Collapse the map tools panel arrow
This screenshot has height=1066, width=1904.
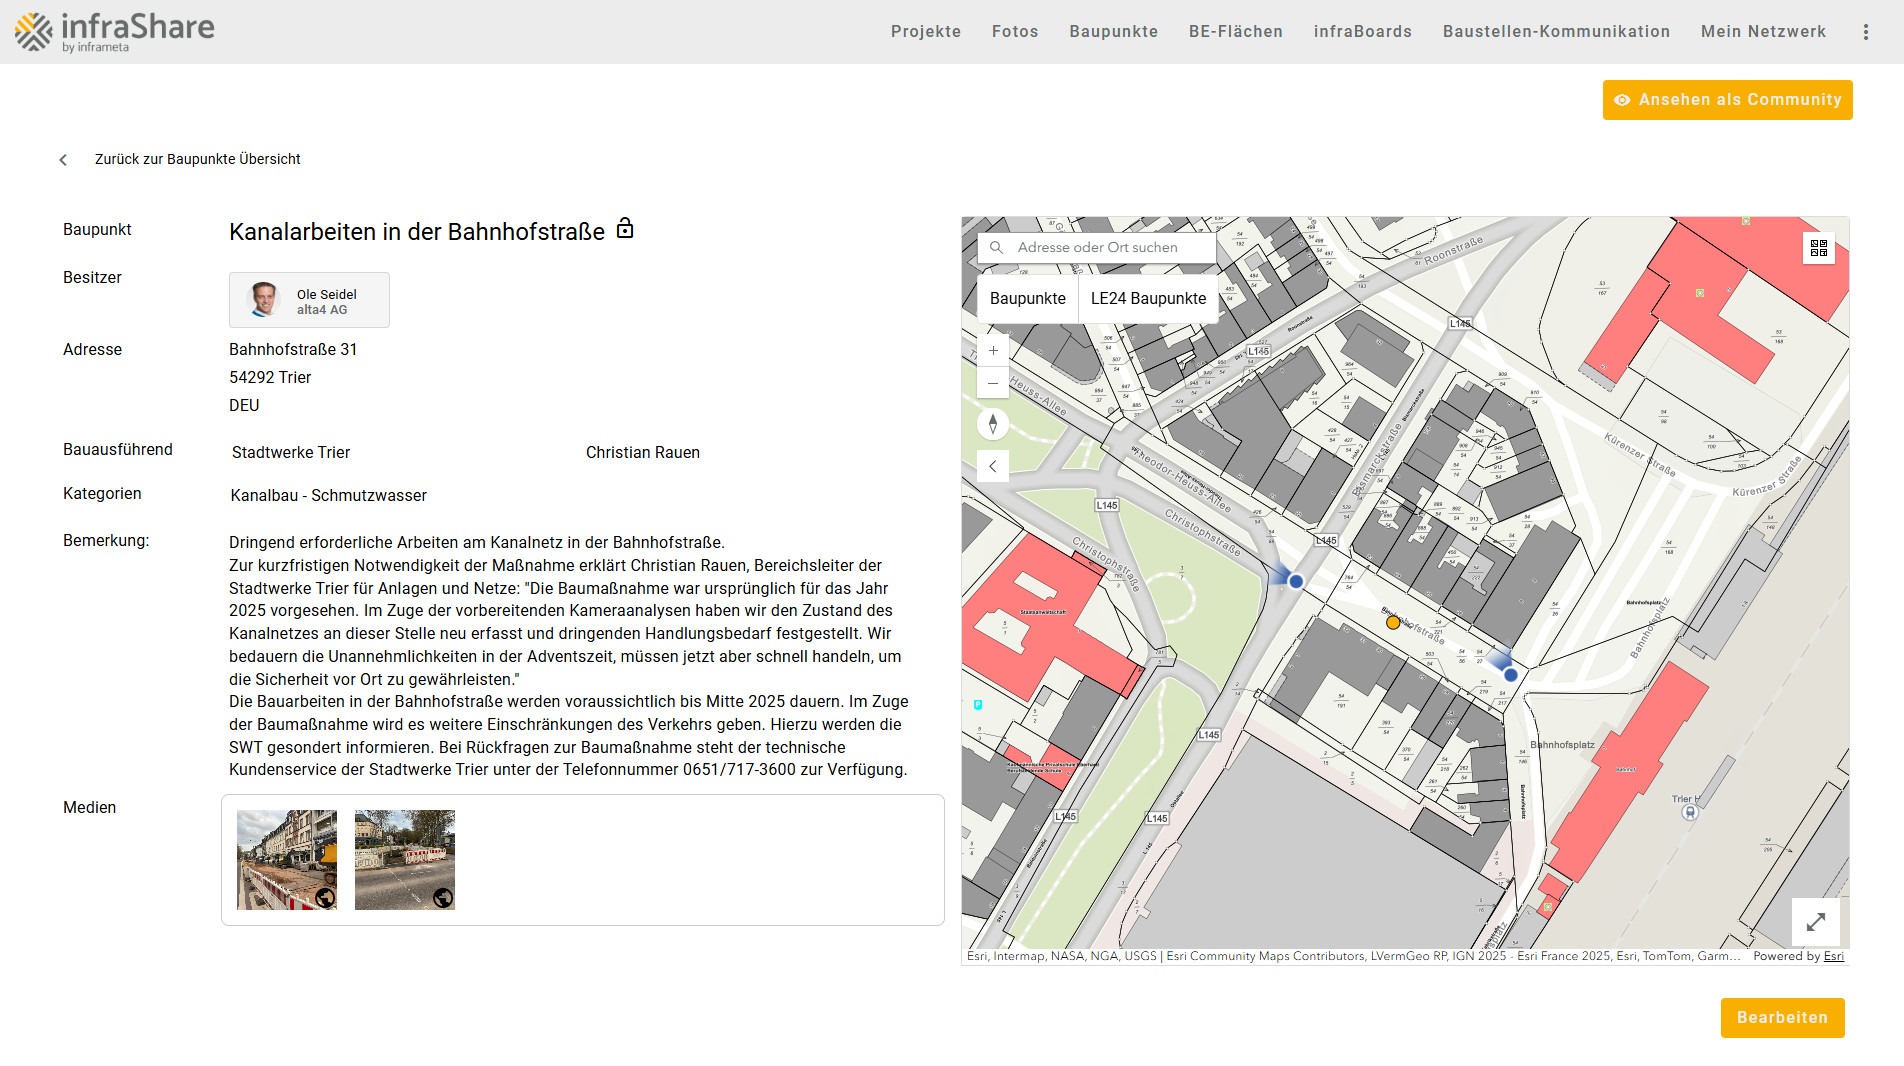pos(993,466)
